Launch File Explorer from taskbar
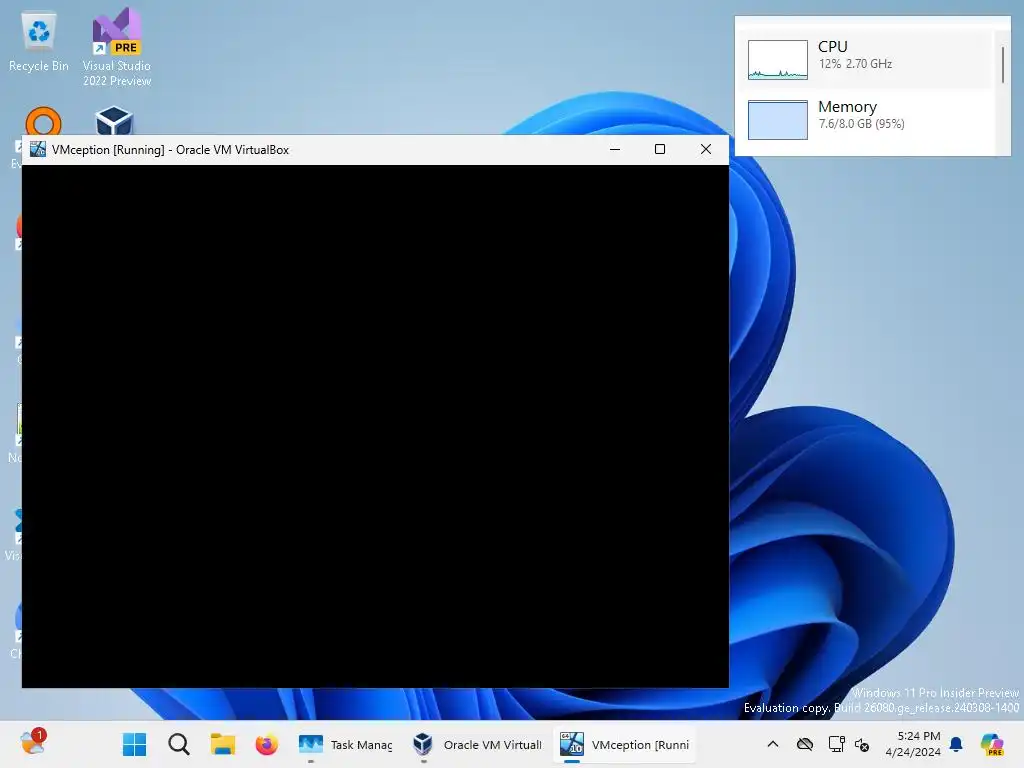Viewport: 1024px width, 768px height. tap(223, 744)
